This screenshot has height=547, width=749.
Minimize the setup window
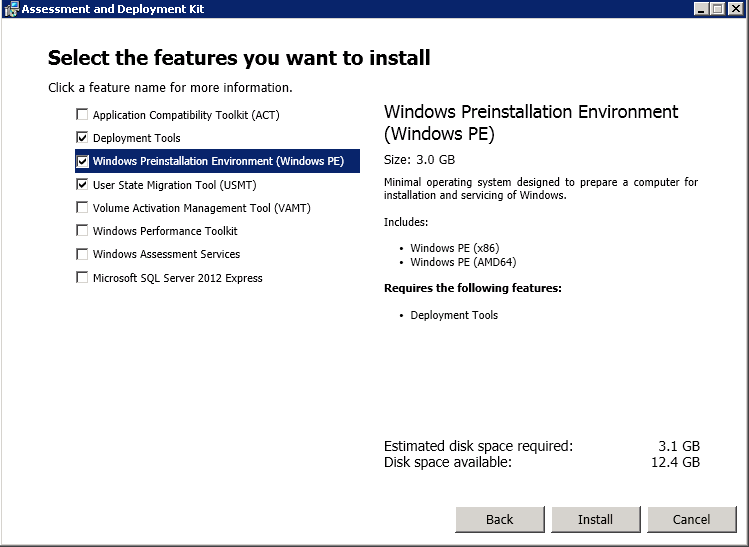point(701,9)
